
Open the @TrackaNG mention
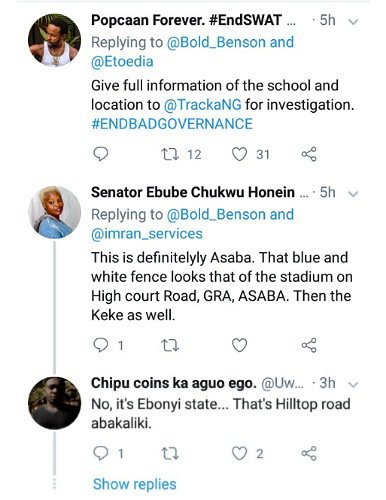[203, 105]
